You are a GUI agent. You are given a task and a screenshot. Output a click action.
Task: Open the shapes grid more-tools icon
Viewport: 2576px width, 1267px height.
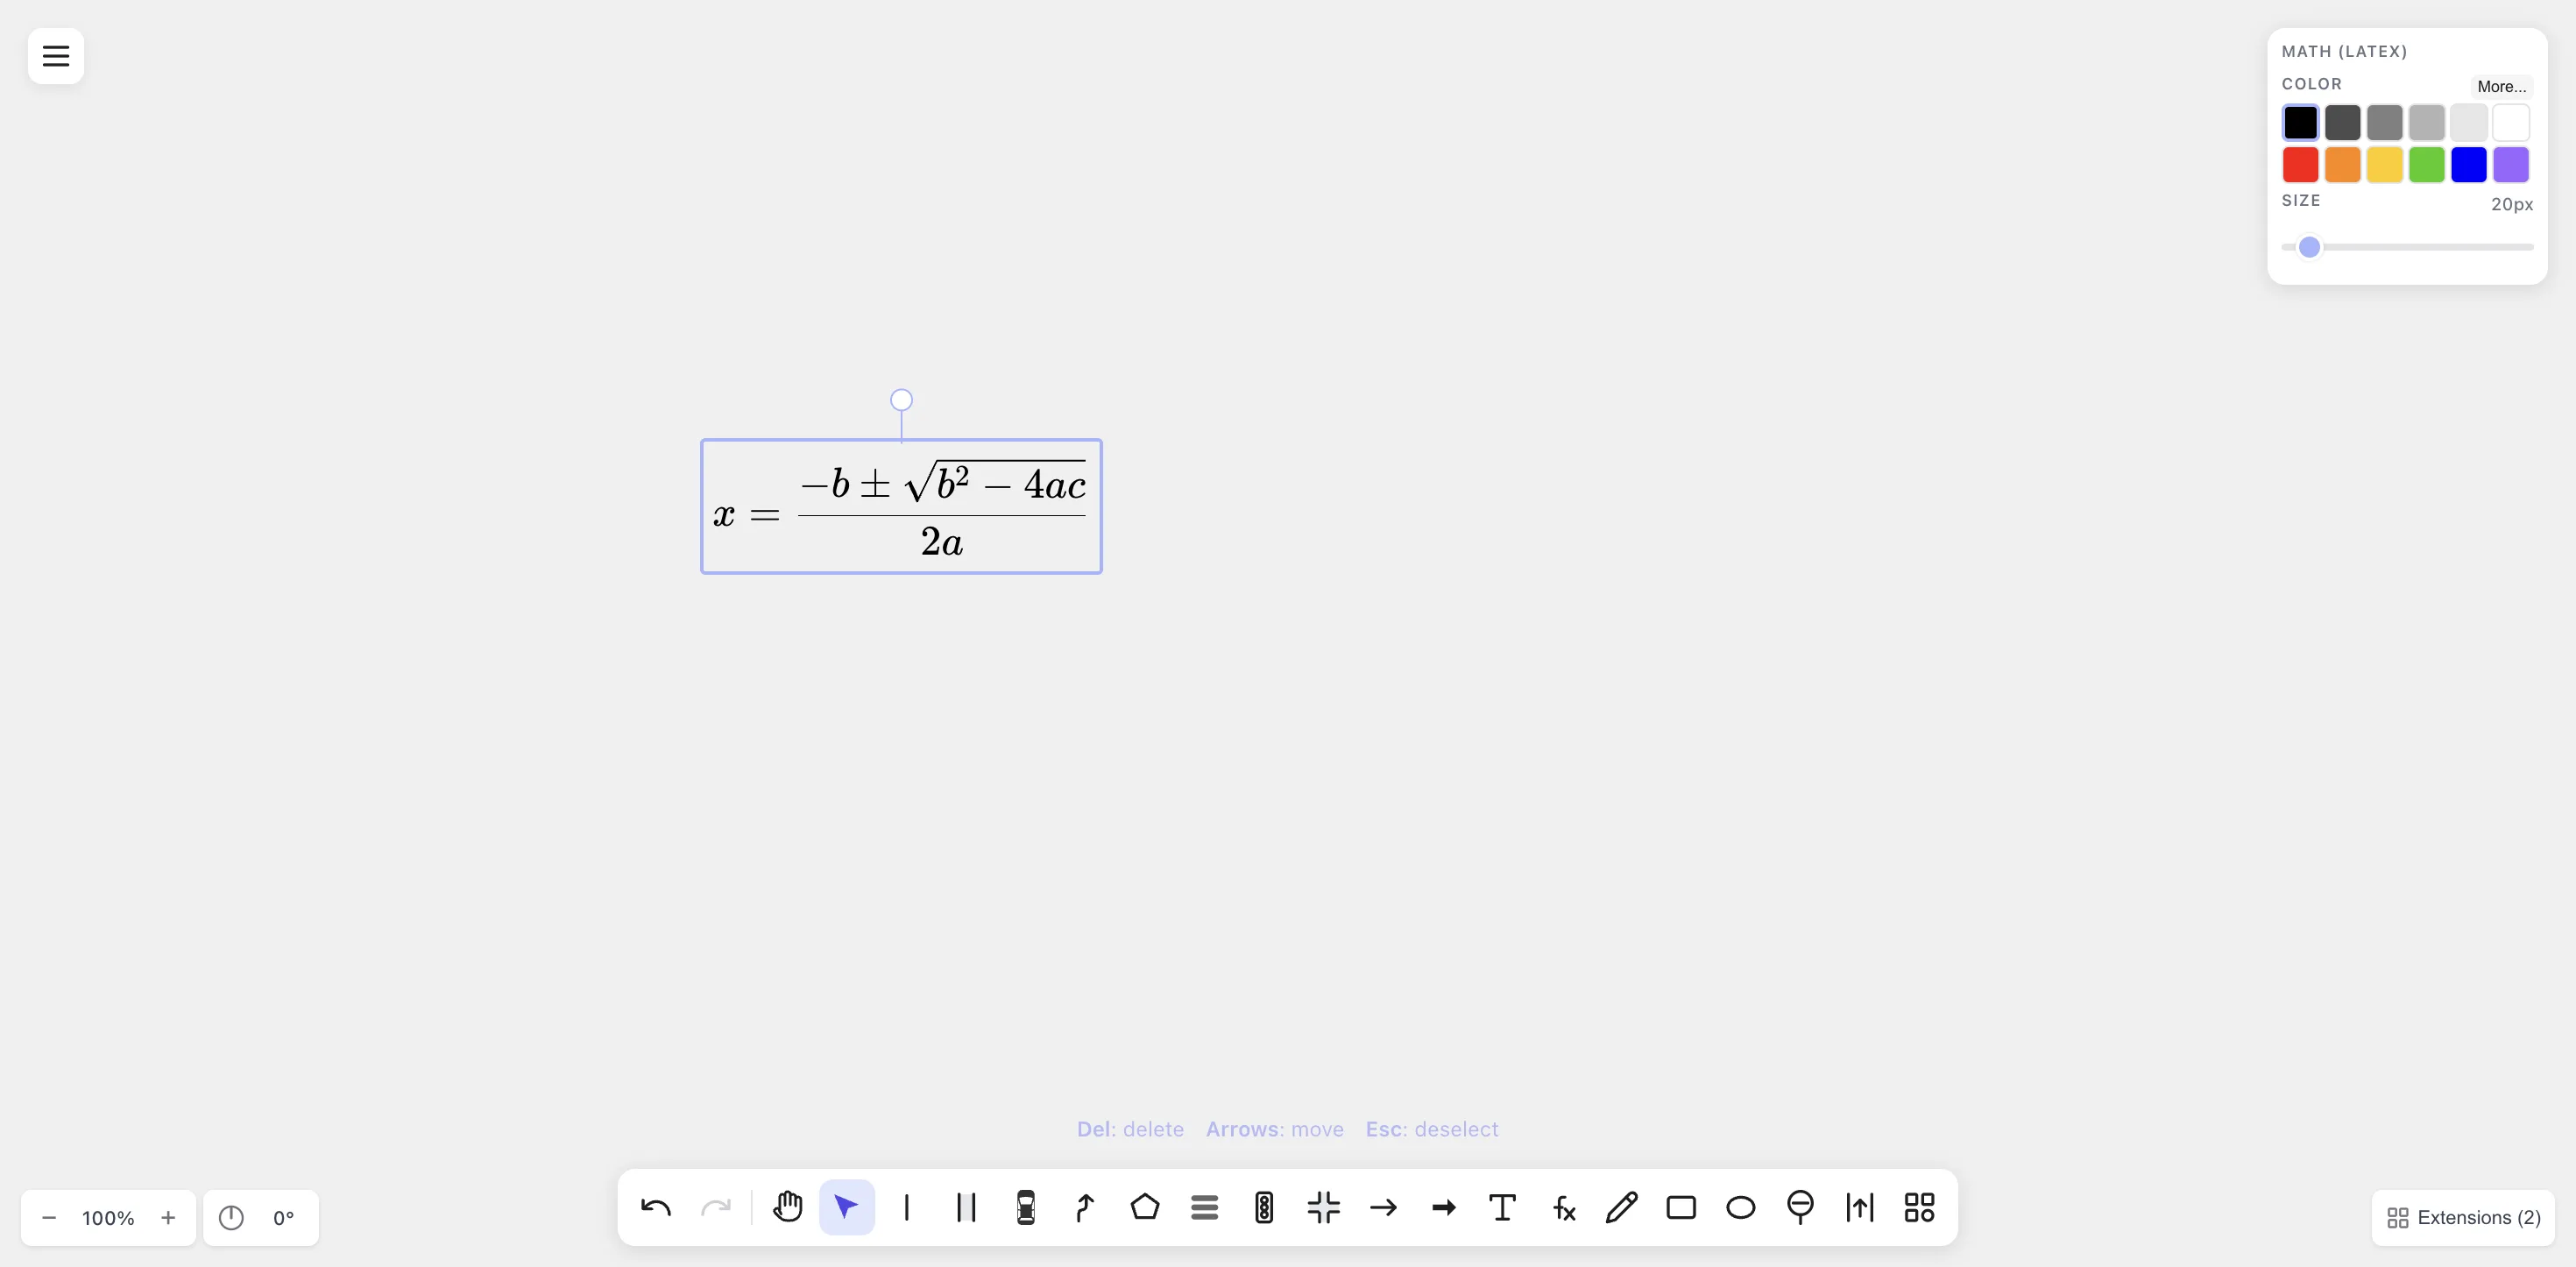1919,1208
